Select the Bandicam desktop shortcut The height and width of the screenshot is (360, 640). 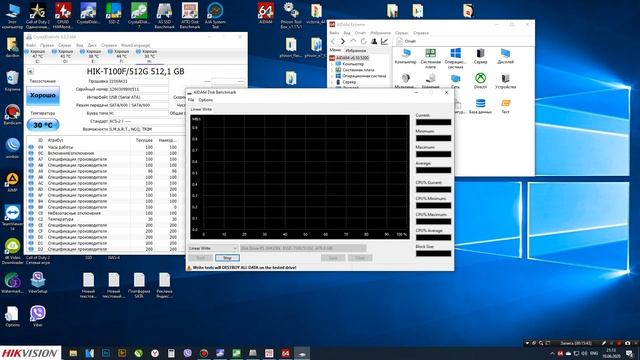click(x=12, y=114)
